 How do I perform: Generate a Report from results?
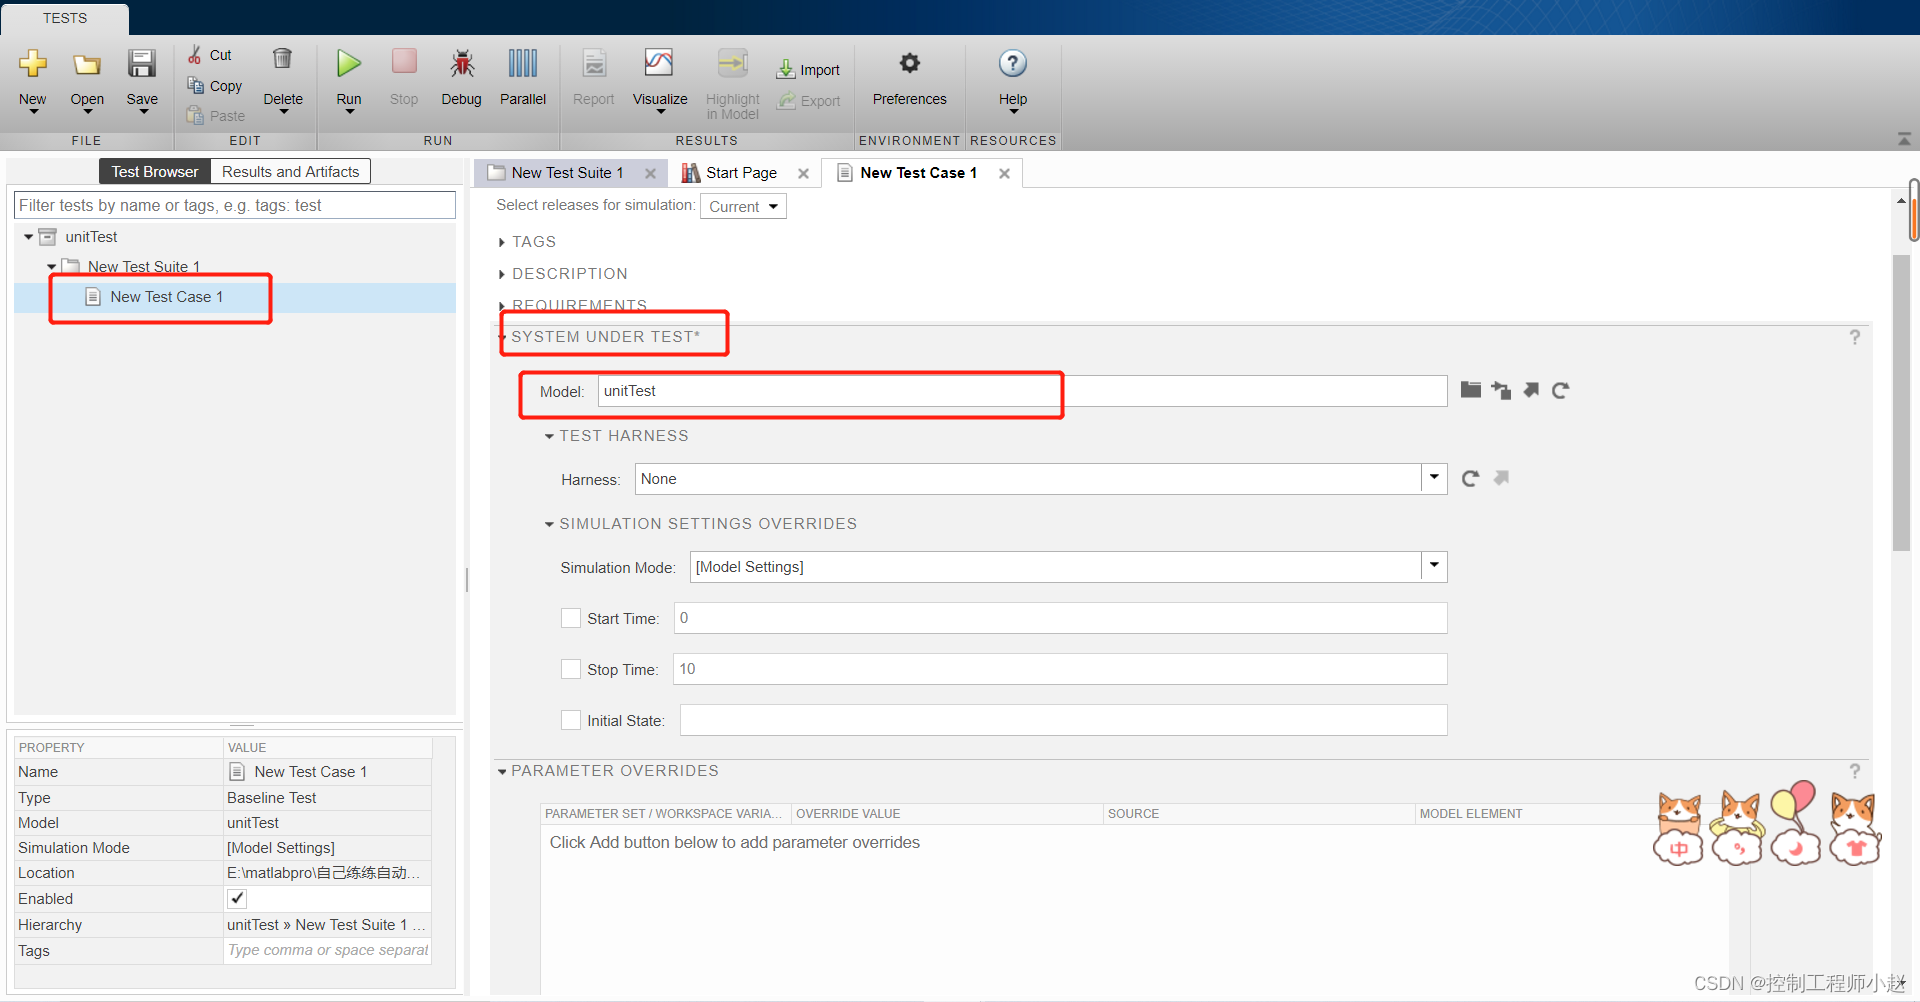(594, 64)
